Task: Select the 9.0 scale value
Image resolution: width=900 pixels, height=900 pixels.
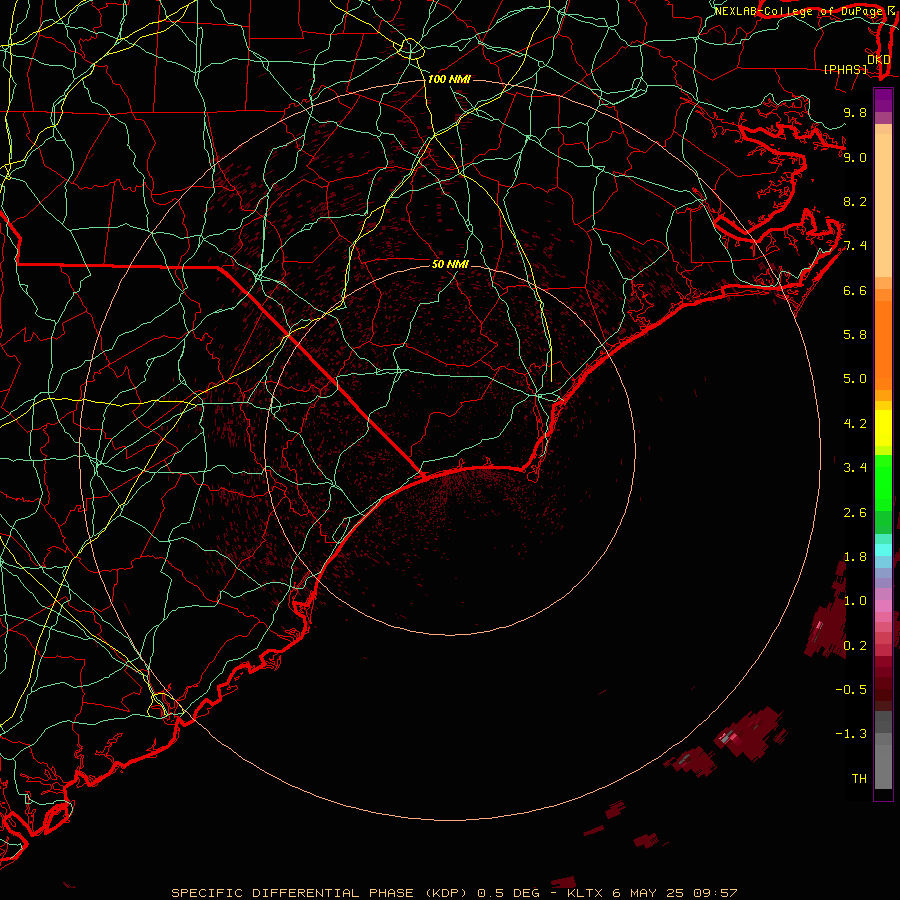Action: coord(855,157)
